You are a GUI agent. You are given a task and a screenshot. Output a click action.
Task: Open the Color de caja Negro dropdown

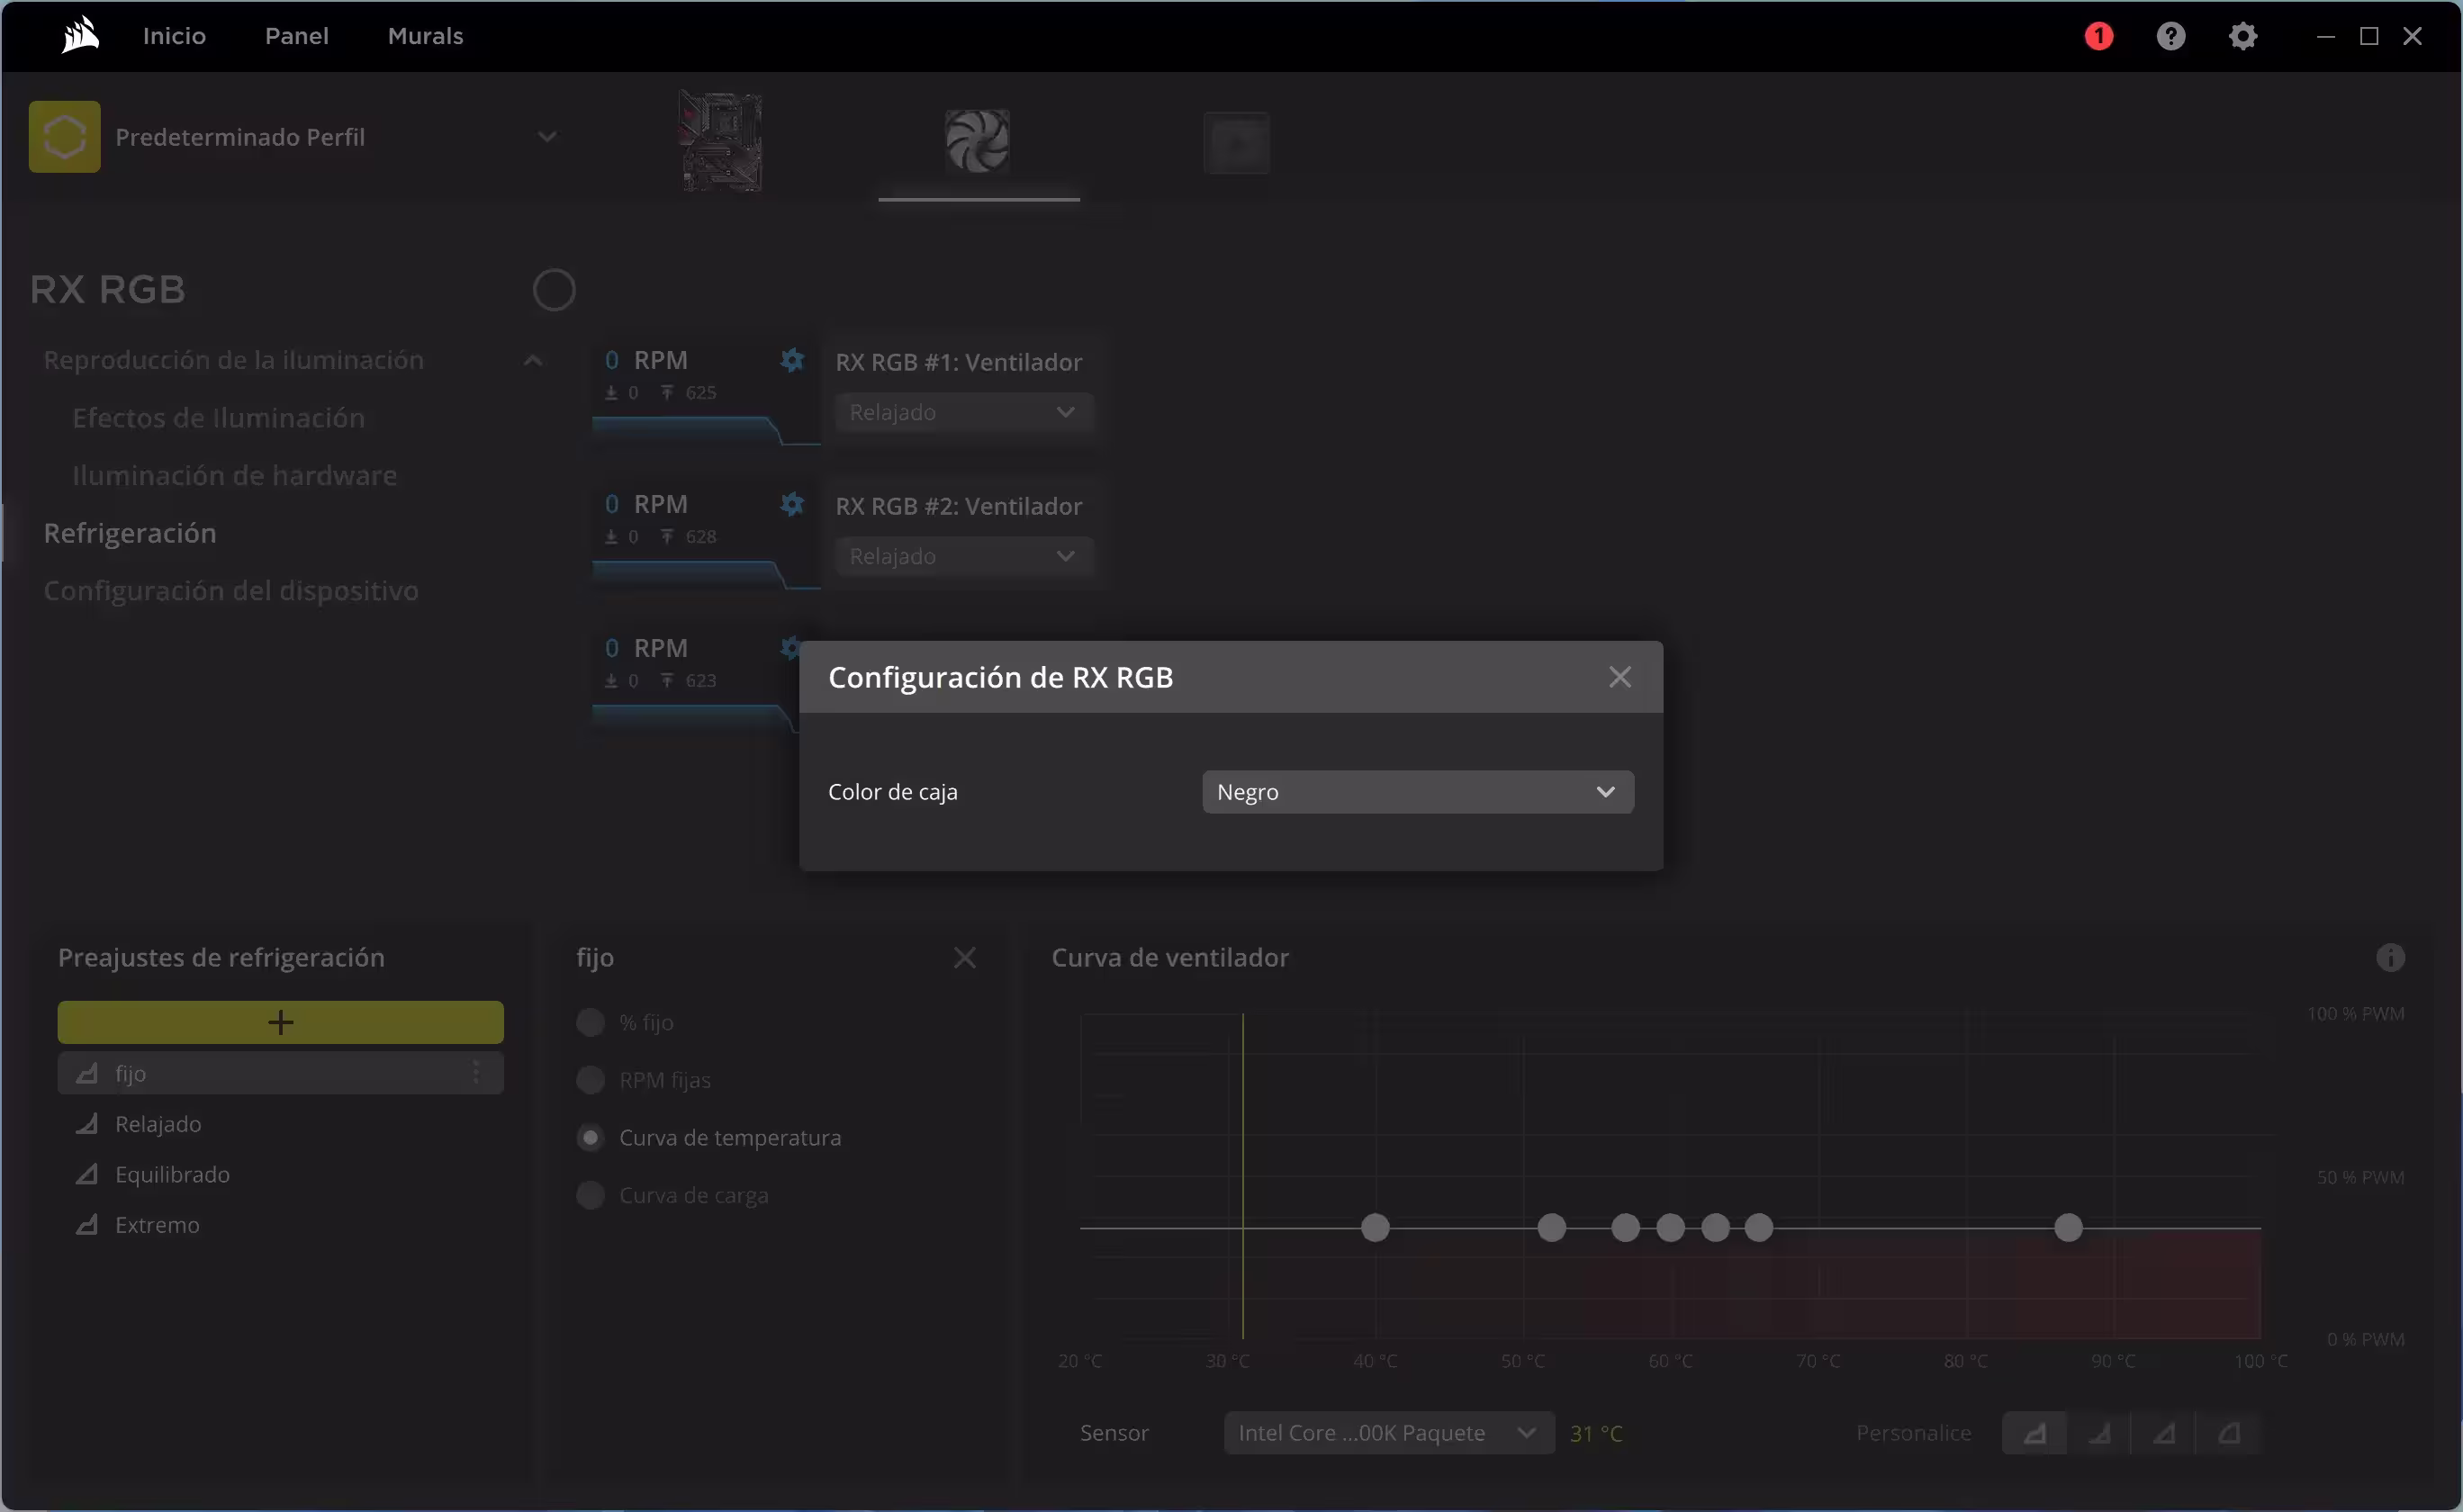tap(1417, 792)
